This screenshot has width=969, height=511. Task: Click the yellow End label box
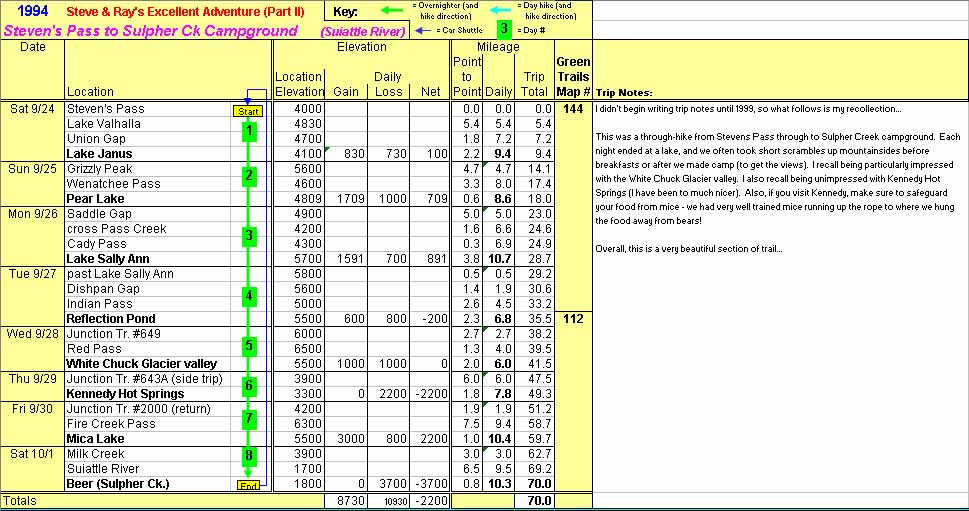(x=248, y=485)
